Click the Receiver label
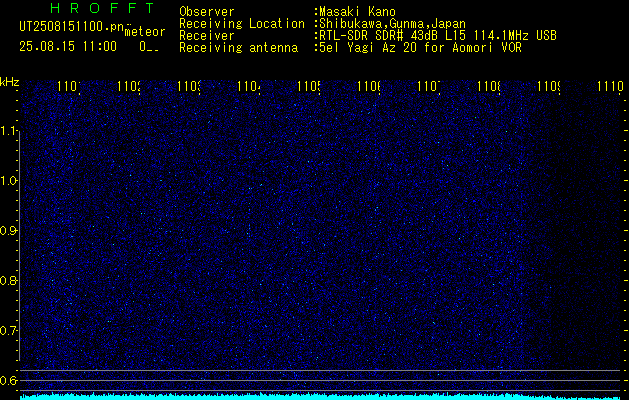 pos(207,36)
